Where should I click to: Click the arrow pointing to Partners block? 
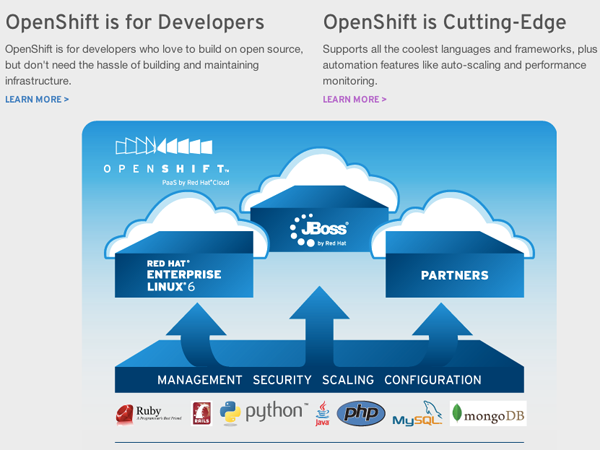(x=442, y=333)
